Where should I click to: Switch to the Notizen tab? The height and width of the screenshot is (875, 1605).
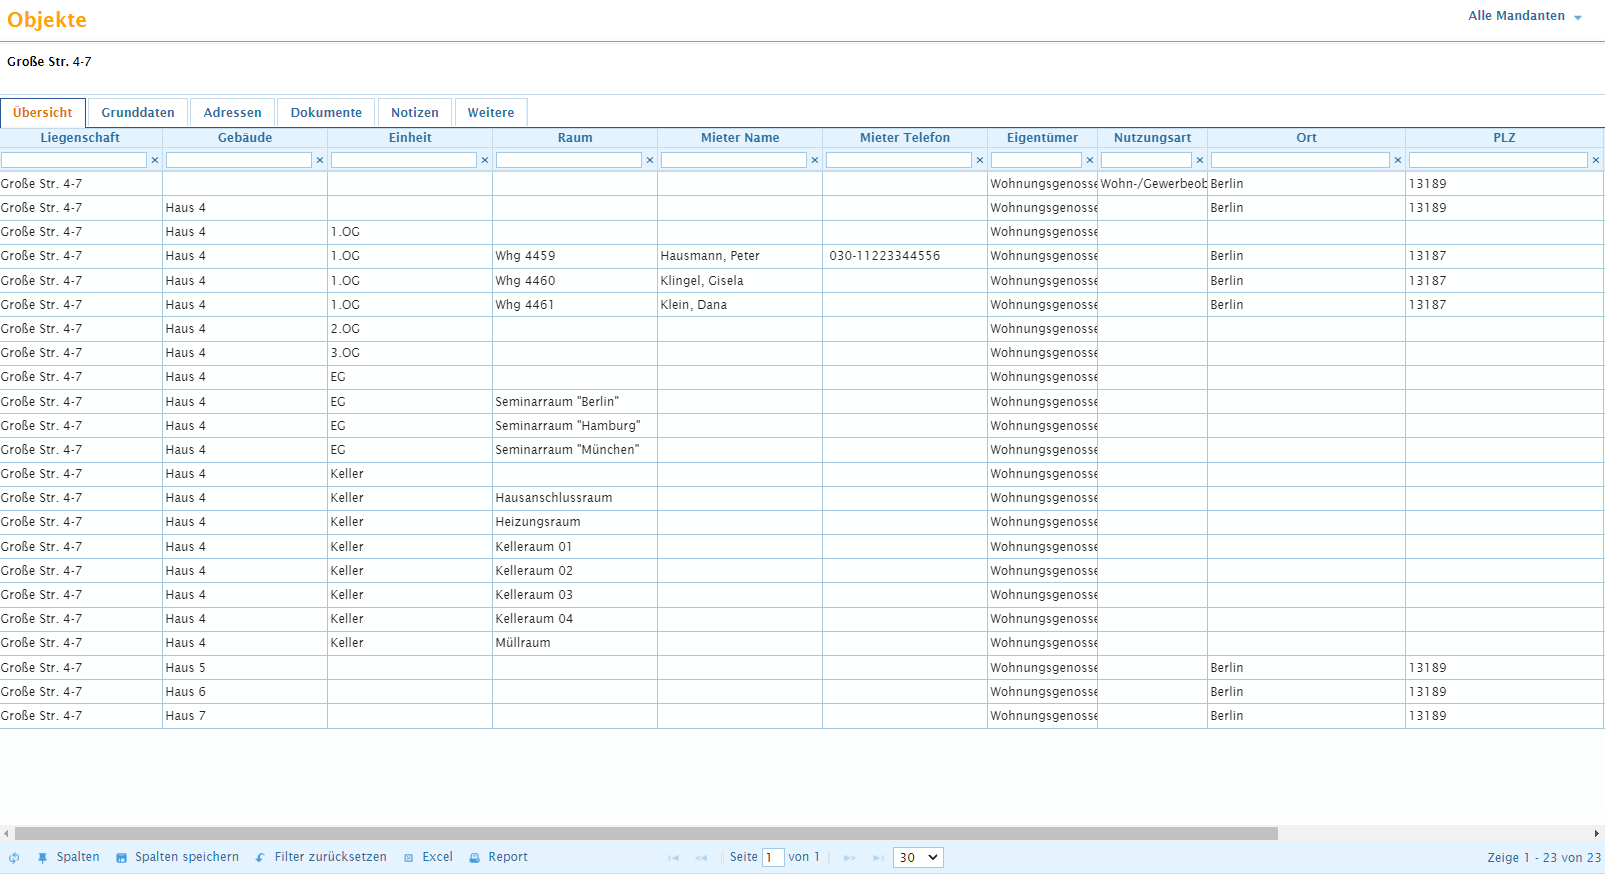coord(415,113)
